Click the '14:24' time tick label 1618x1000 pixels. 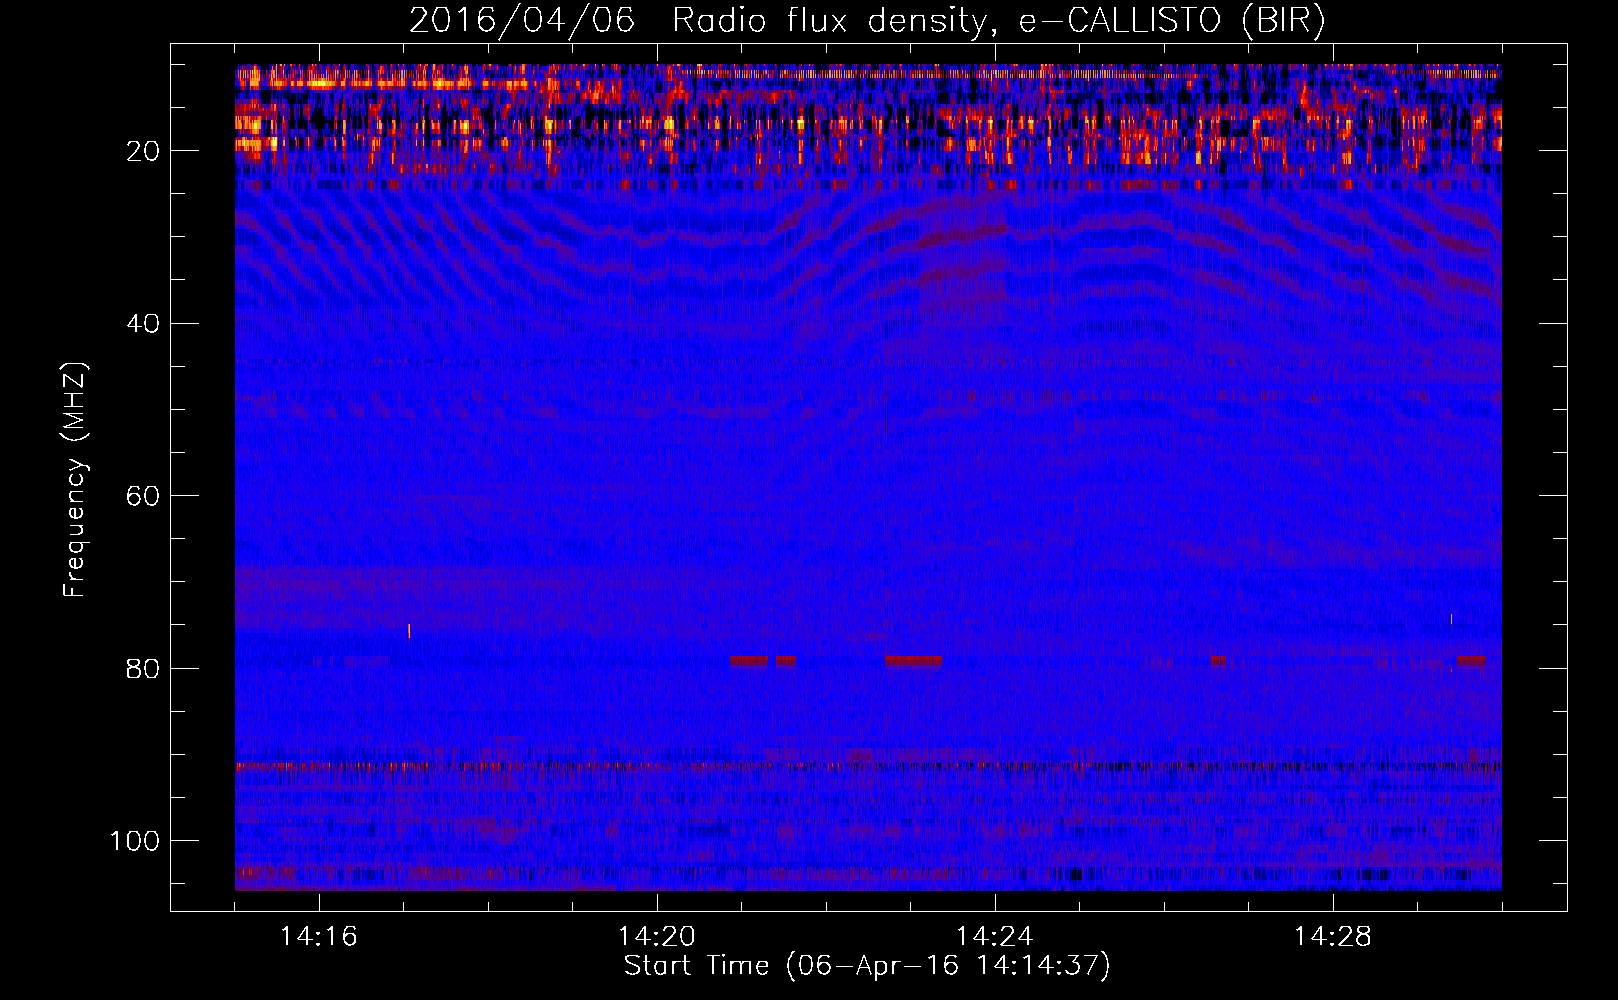pos(994,937)
